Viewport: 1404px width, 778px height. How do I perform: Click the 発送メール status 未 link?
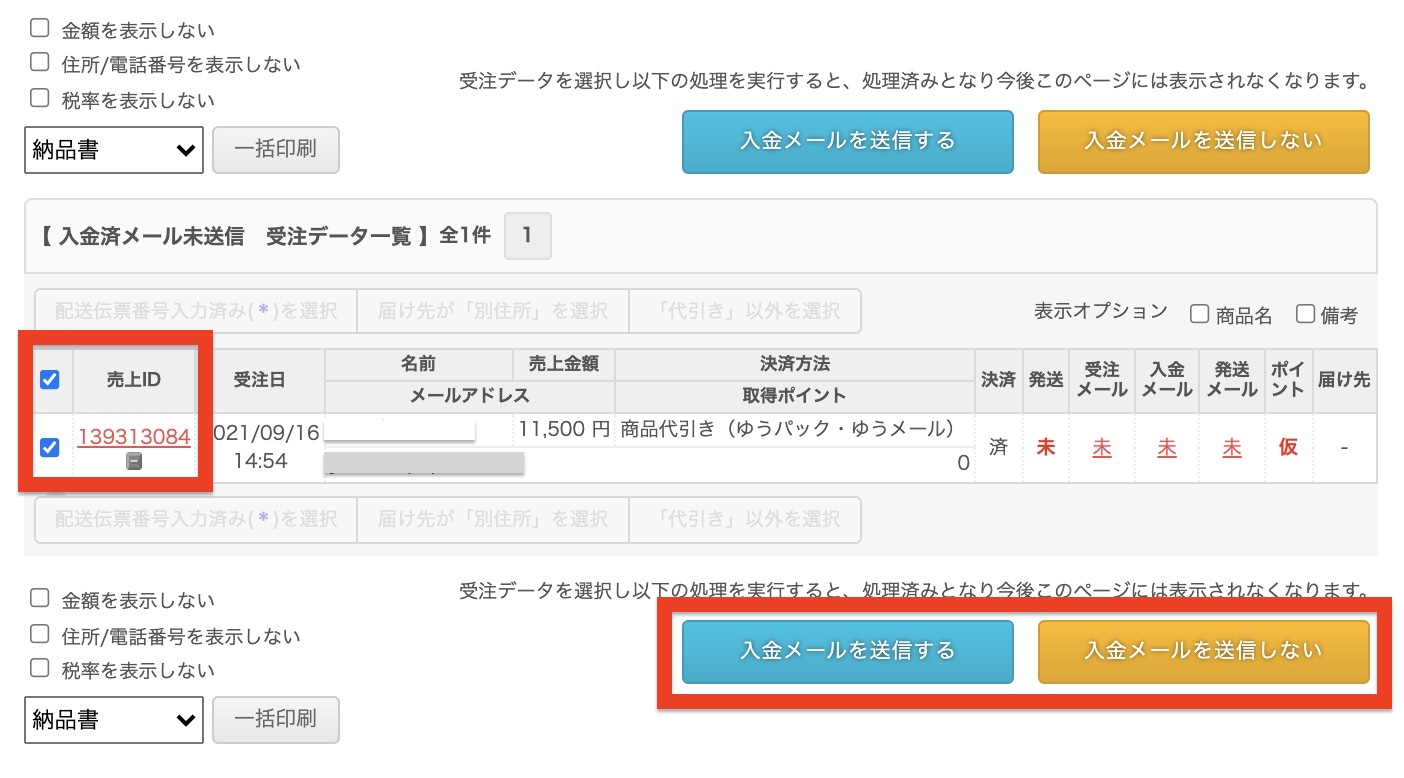click(1232, 448)
